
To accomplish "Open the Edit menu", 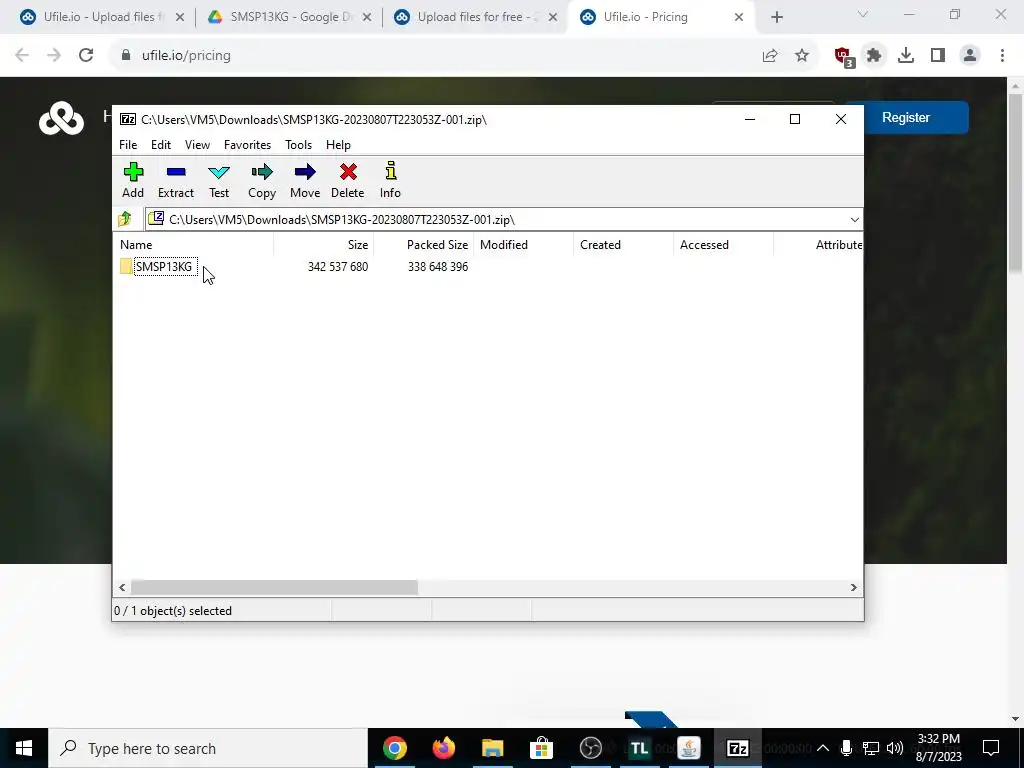I will (161, 145).
